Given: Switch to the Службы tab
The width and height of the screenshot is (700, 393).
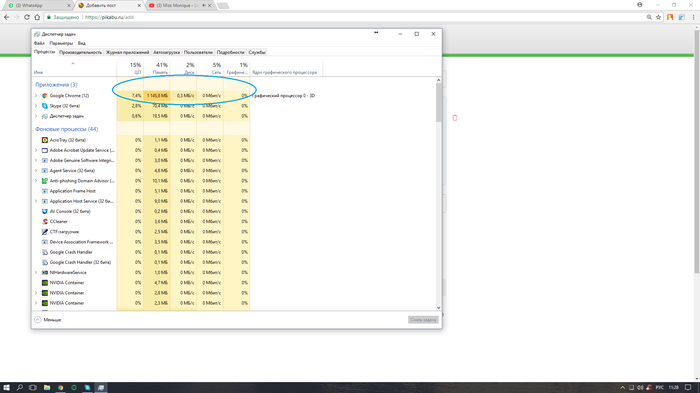Looking at the screenshot, I should coord(257,52).
